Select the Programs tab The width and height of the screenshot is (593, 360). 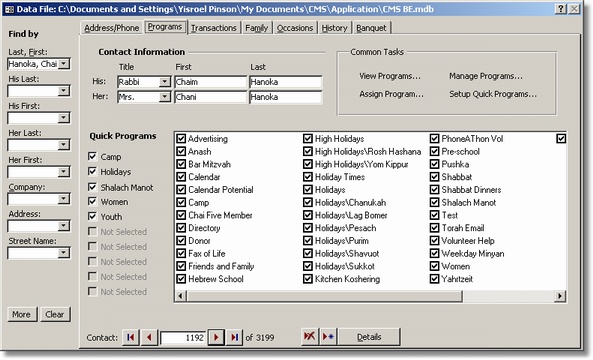click(165, 27)
